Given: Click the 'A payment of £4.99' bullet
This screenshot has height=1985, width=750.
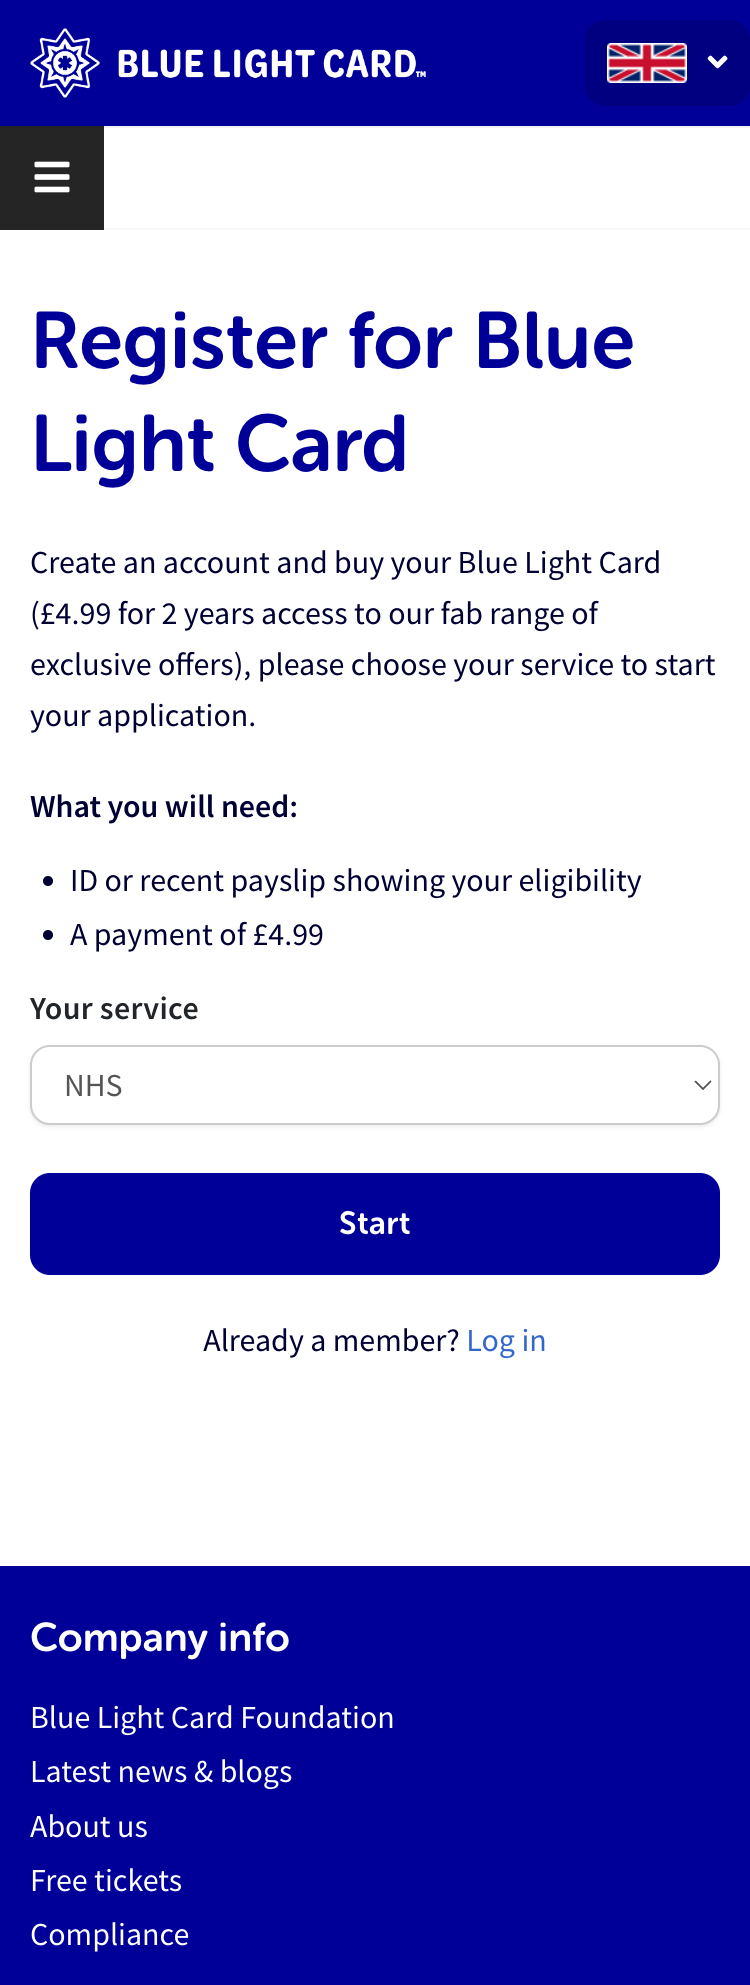Looking at the screenshot, I should pos(196,935).
